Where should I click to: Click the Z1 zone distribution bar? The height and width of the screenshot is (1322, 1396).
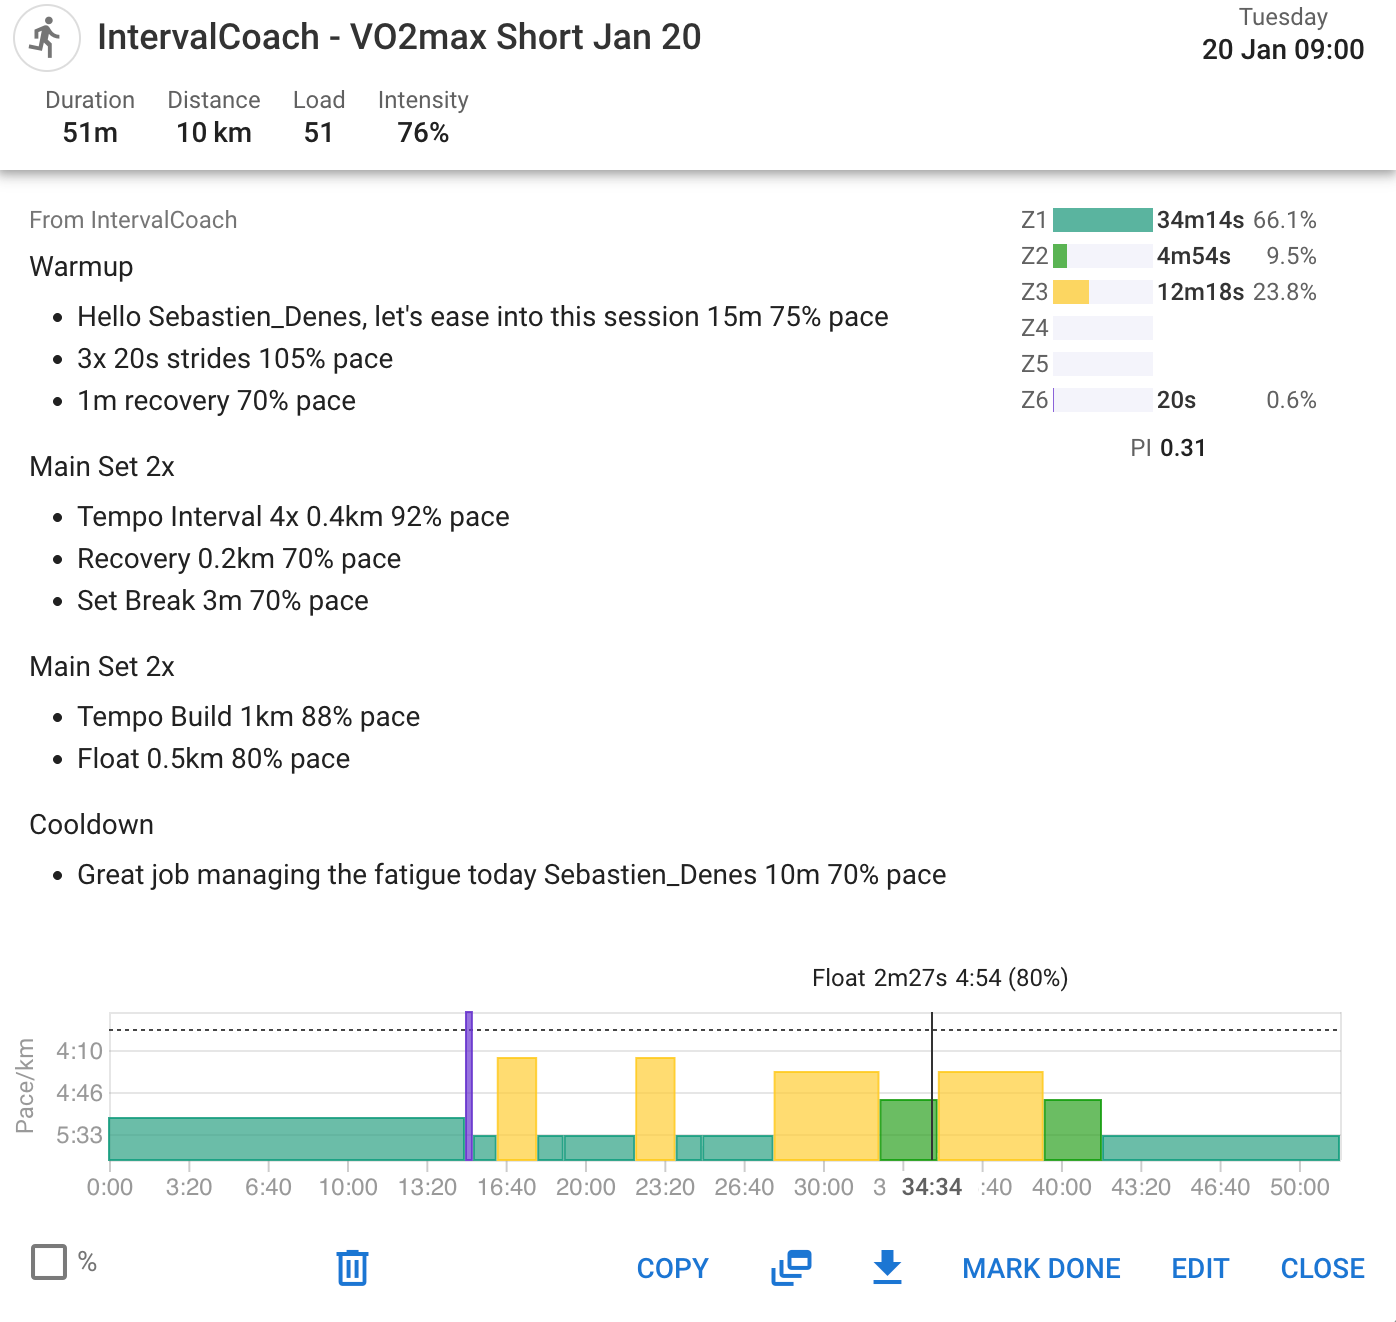1102,220
